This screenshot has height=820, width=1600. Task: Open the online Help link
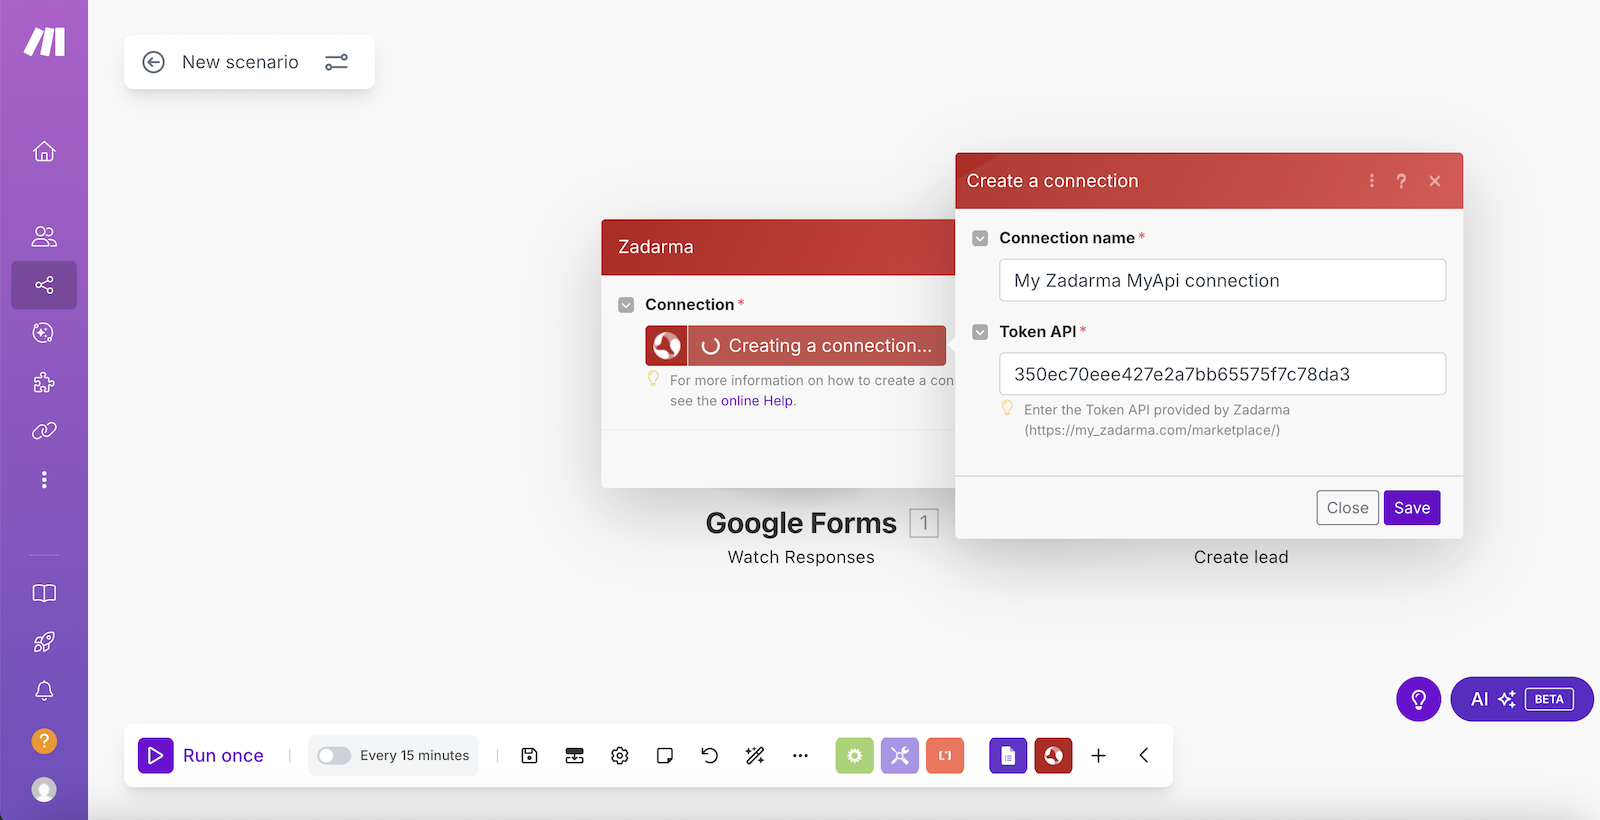pos(757,401)
